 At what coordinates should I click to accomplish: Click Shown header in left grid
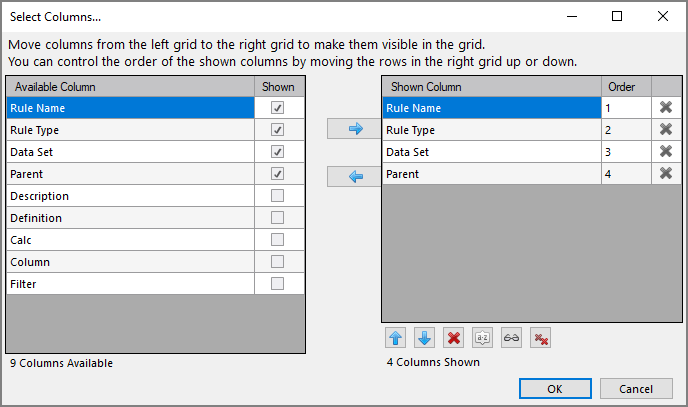(x=279, y=87)
